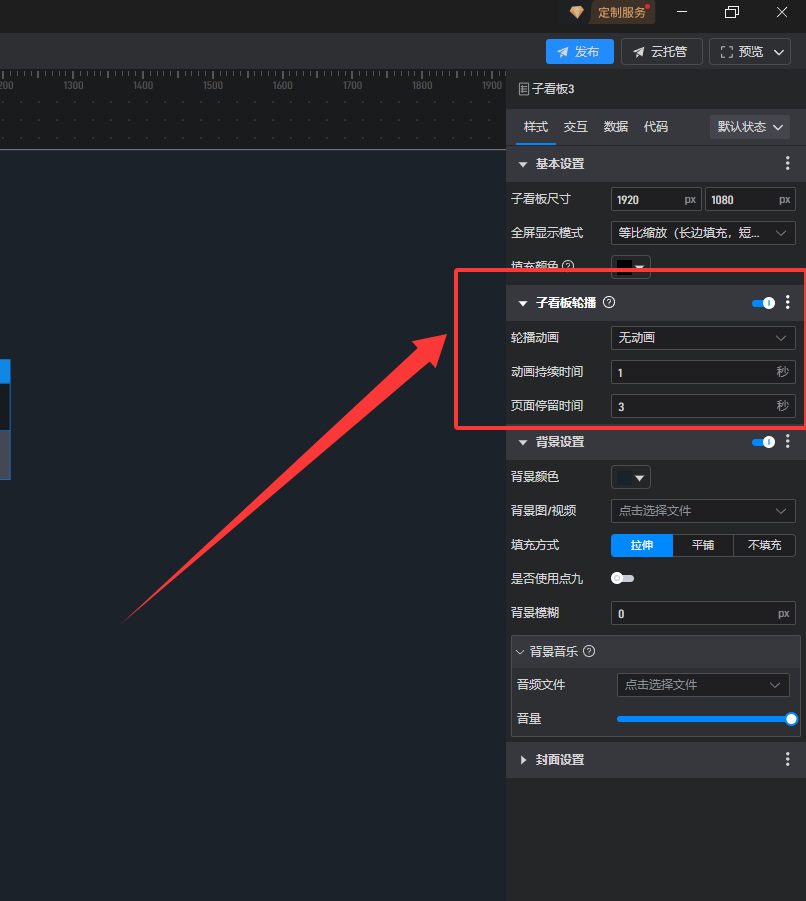Switch to the 代码 tab

click(656, 126)
